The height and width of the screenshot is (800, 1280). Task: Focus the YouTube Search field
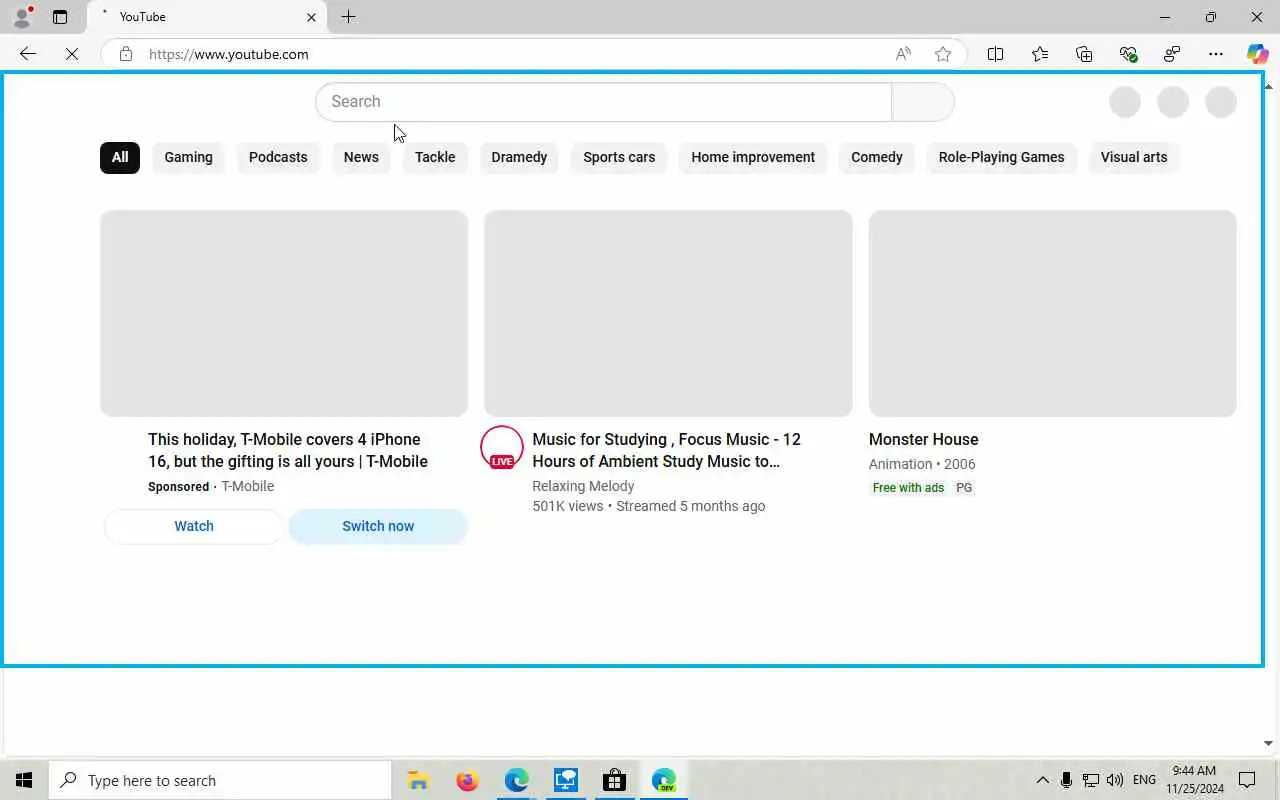pos(603,102)
